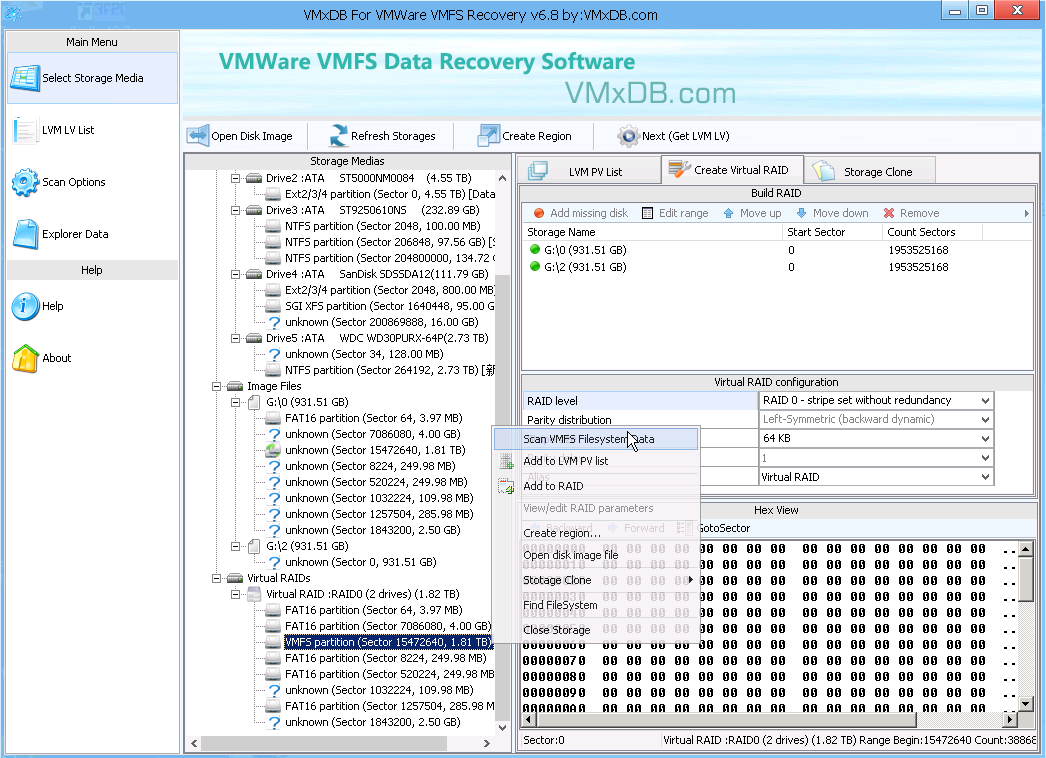This screenshot has width=1046, height=758.
Task: Click the Hex View scroll-up arrow
Action: (x=1026, y=548)
